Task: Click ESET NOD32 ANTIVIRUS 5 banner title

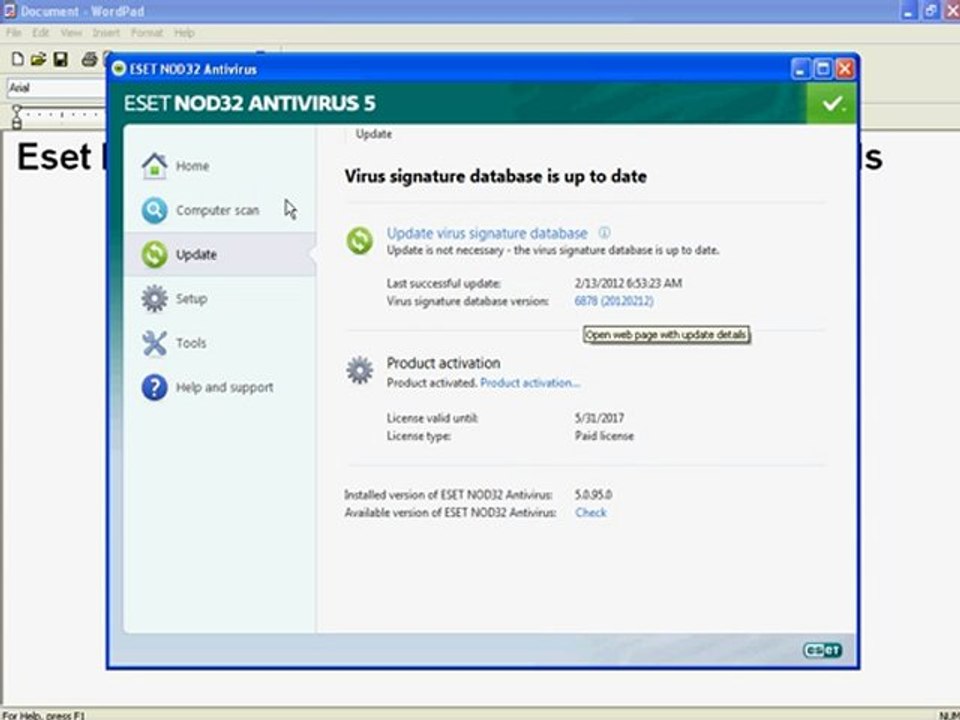Action: coord(250,103)
